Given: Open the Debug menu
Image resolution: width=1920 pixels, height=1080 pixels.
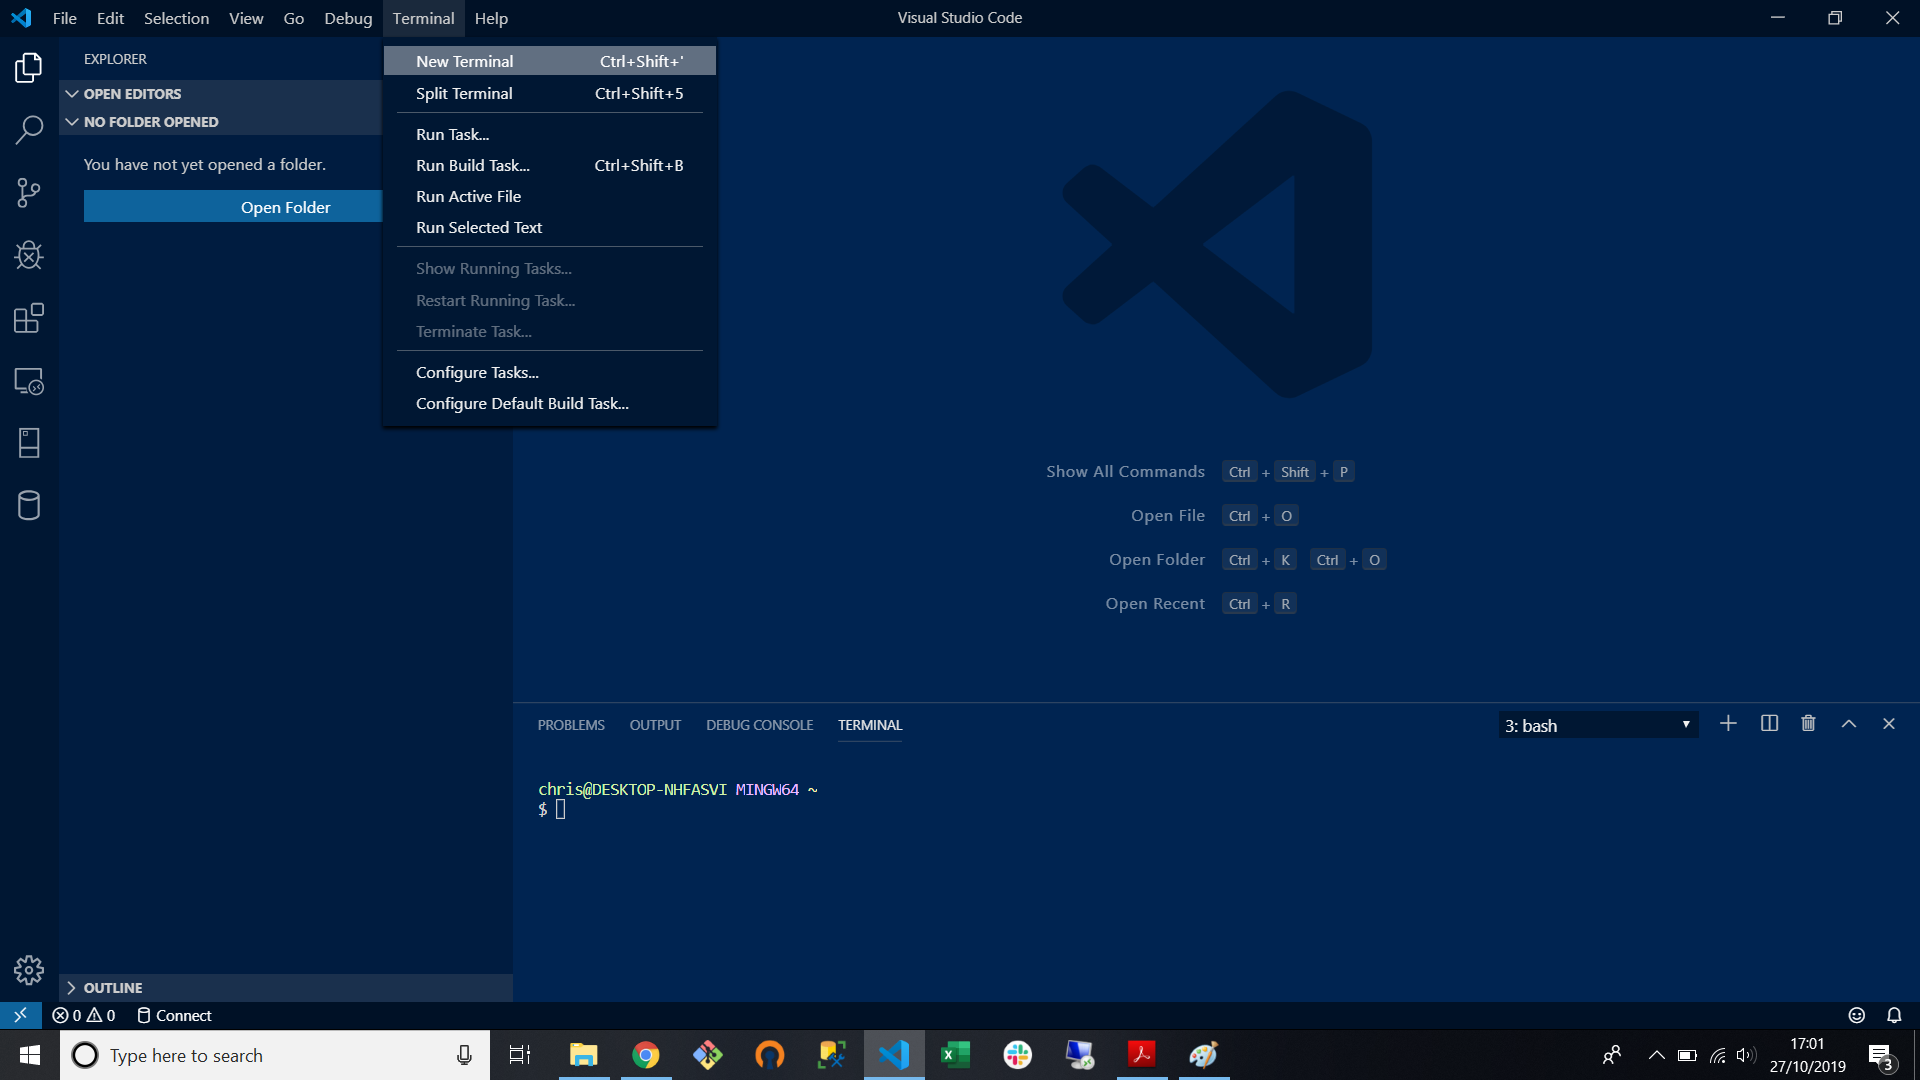Looking at the screenshot, I should pyautogui.click(x=348, y=18).
